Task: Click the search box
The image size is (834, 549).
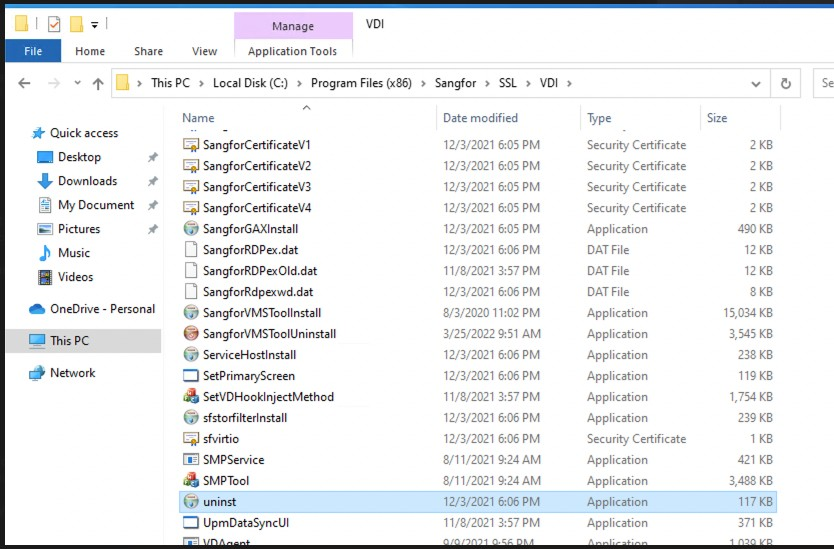Action: tap(824, 84)
